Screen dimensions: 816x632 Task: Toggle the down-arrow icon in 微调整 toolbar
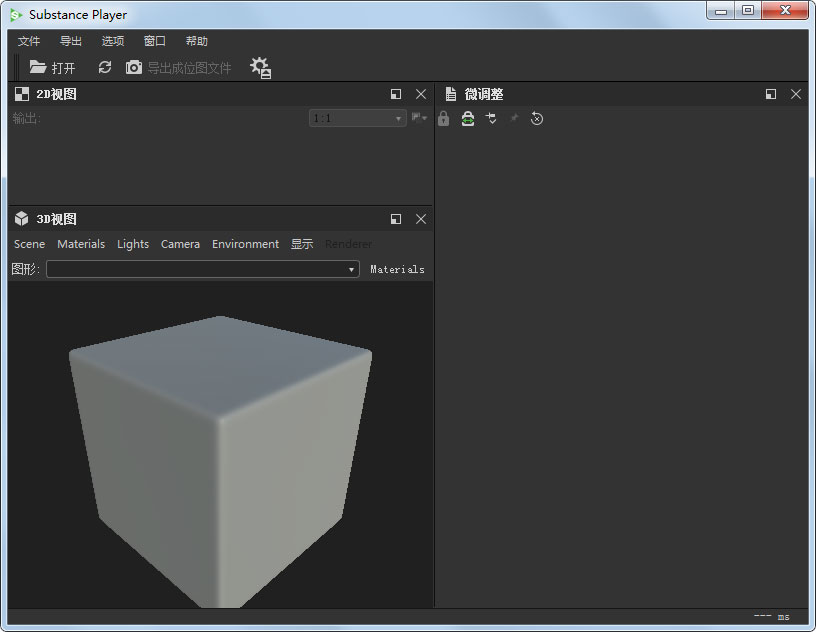point(491,118)
